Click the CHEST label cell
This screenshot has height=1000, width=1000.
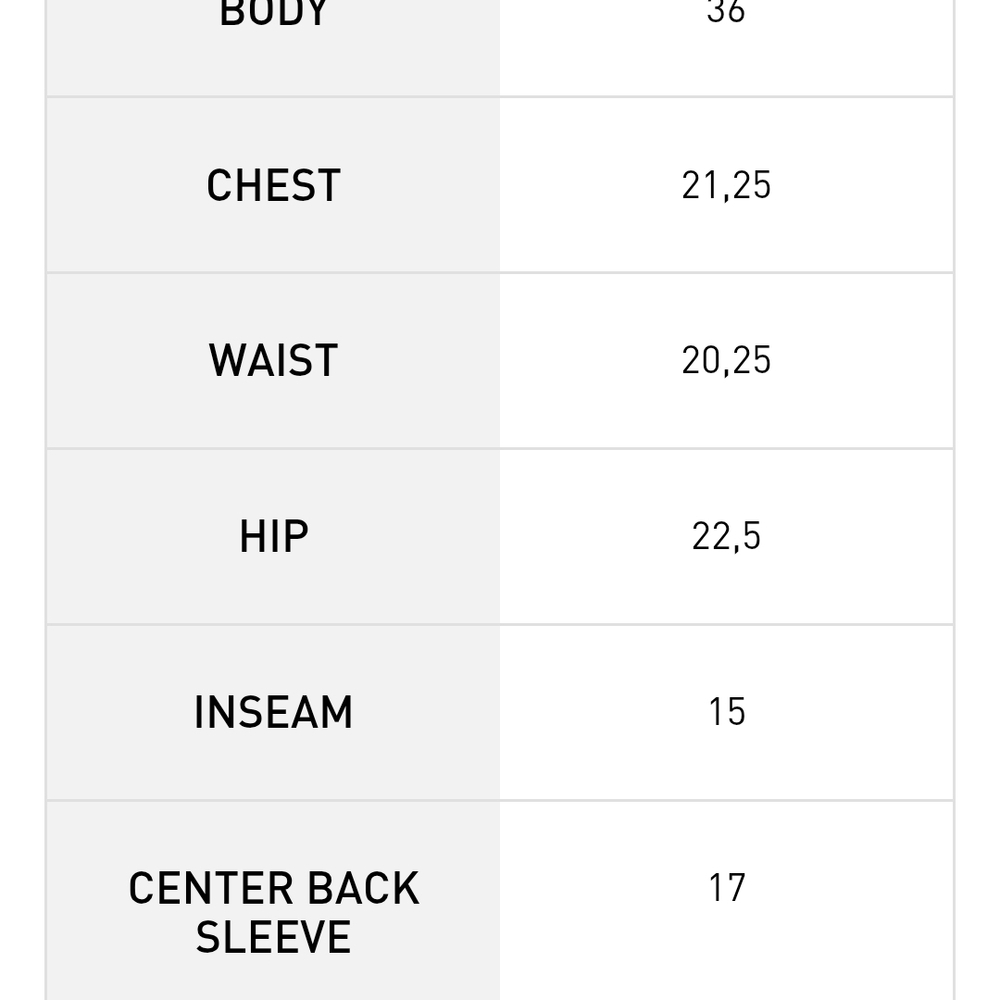[274, 186]
